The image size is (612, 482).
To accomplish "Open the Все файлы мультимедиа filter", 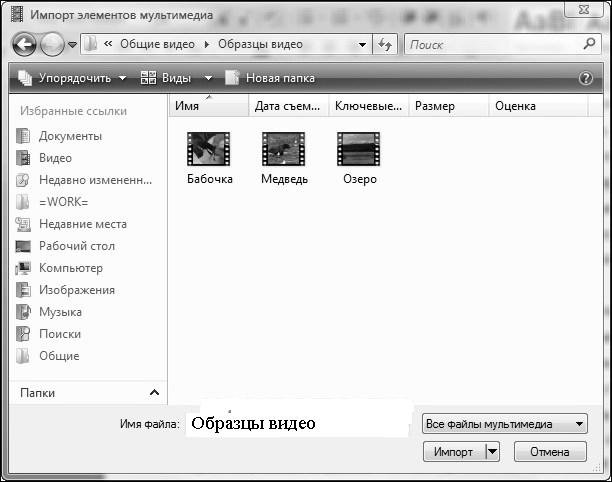I will pos(503,424).
